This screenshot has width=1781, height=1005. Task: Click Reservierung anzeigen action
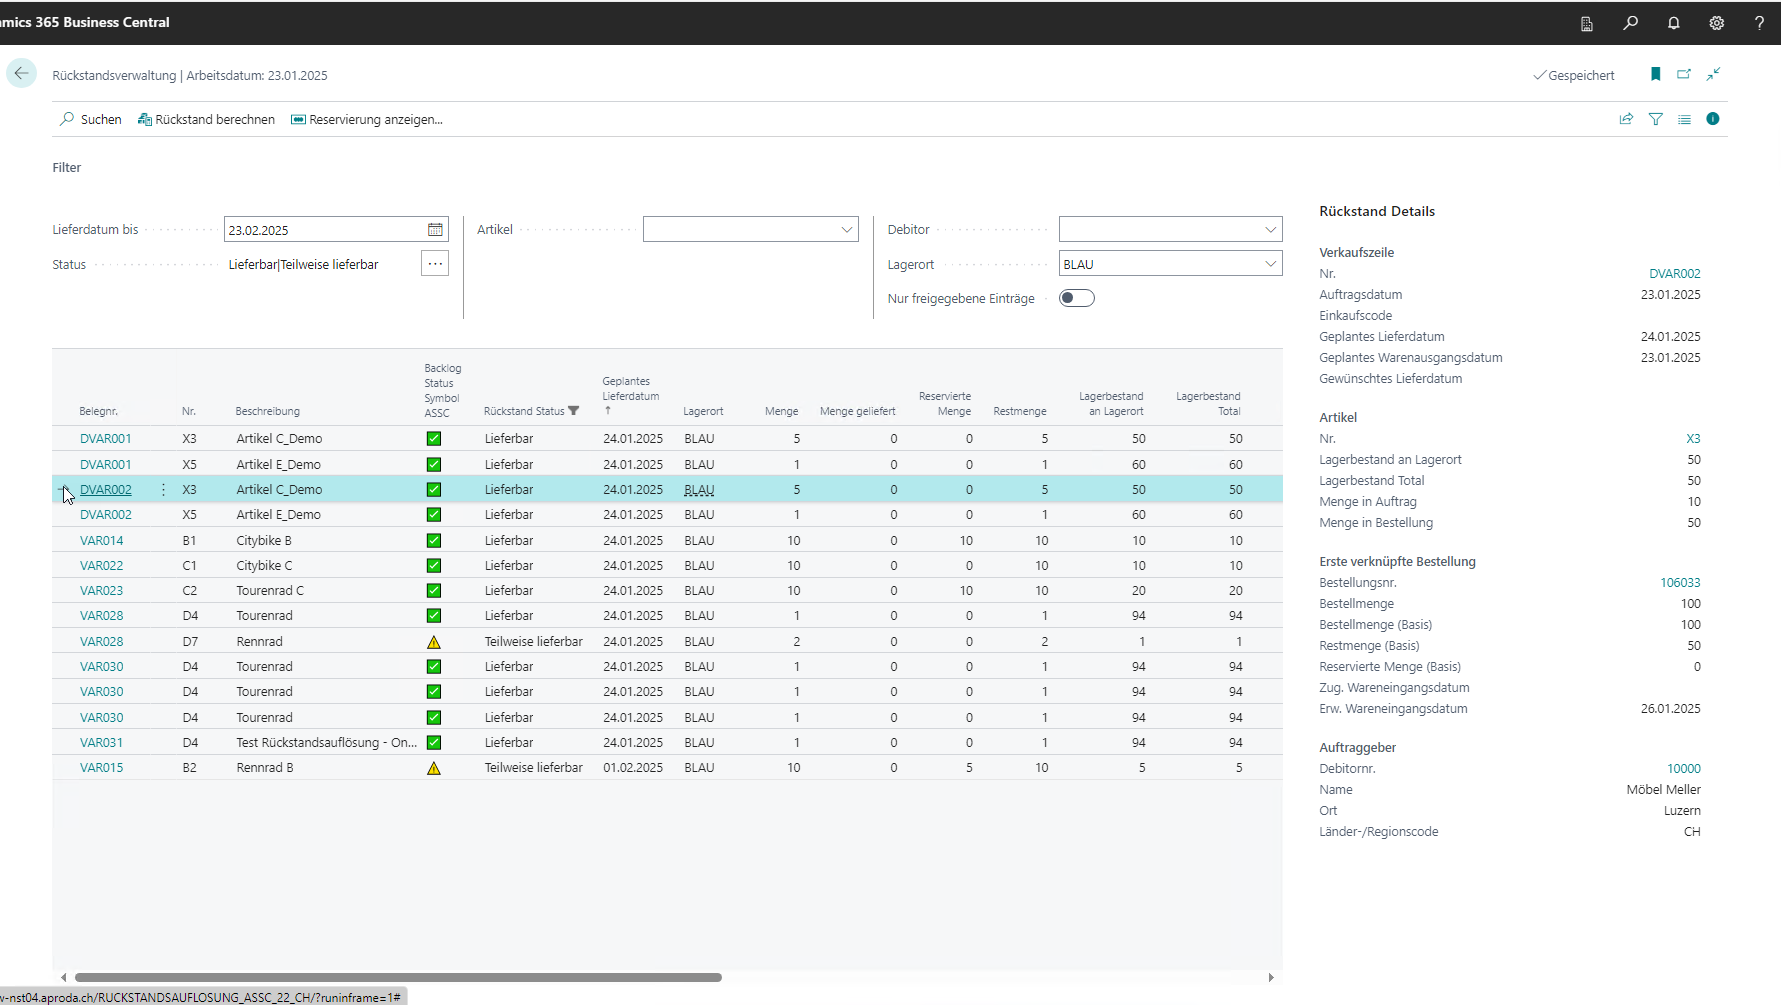366,119
